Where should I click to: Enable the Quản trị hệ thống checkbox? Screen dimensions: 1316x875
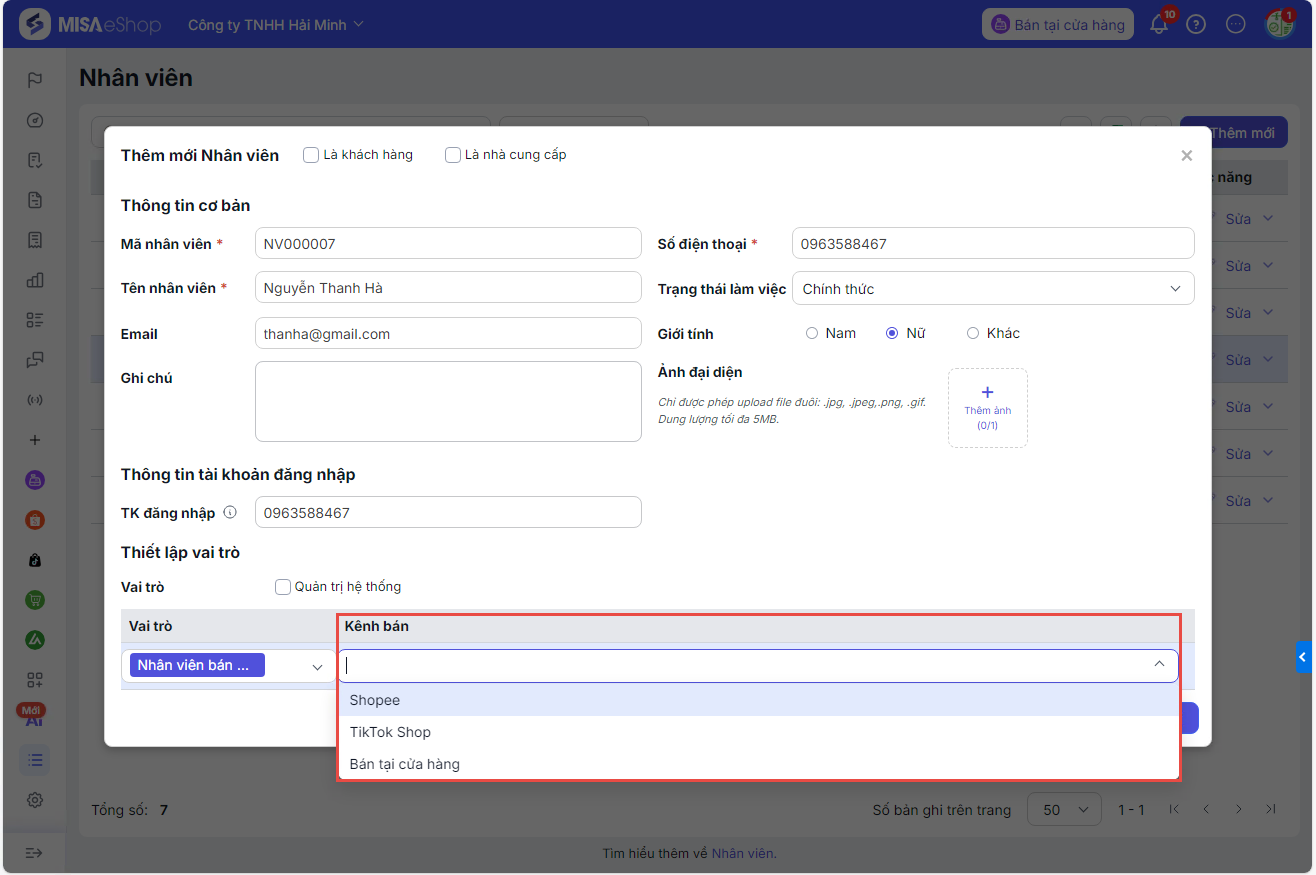[283, 587]
